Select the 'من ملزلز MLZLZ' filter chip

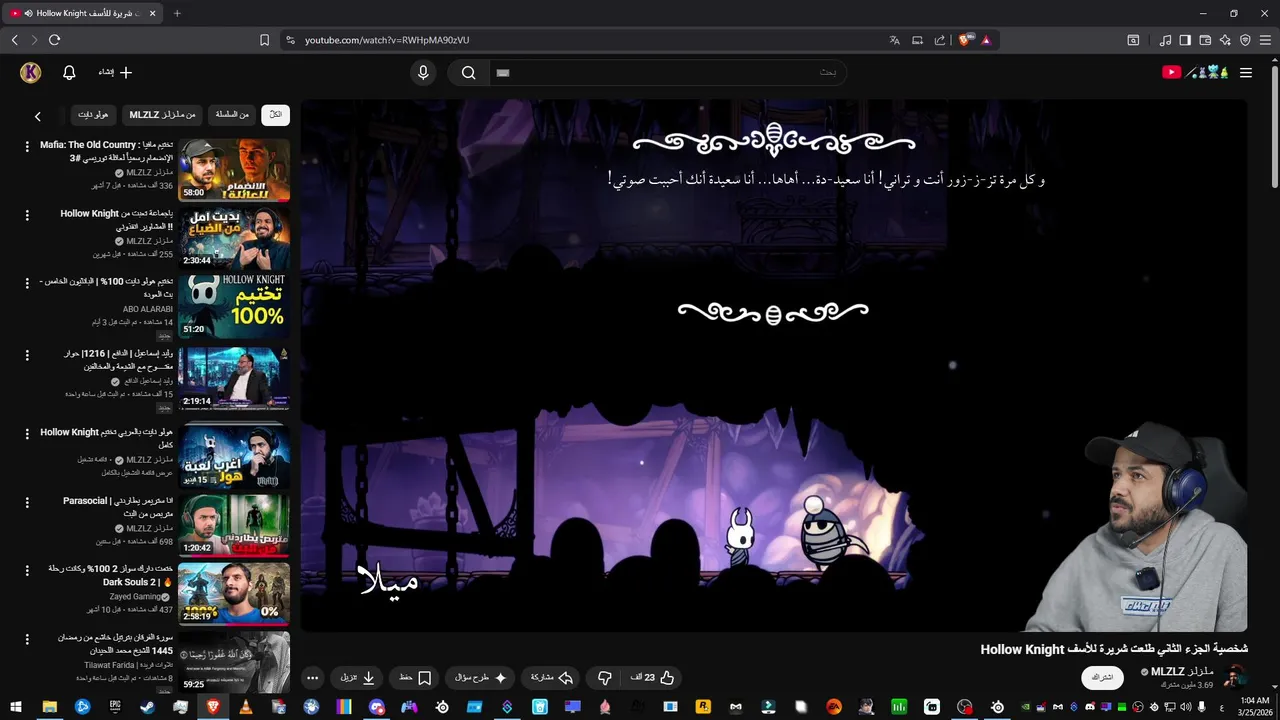point(163,115)
